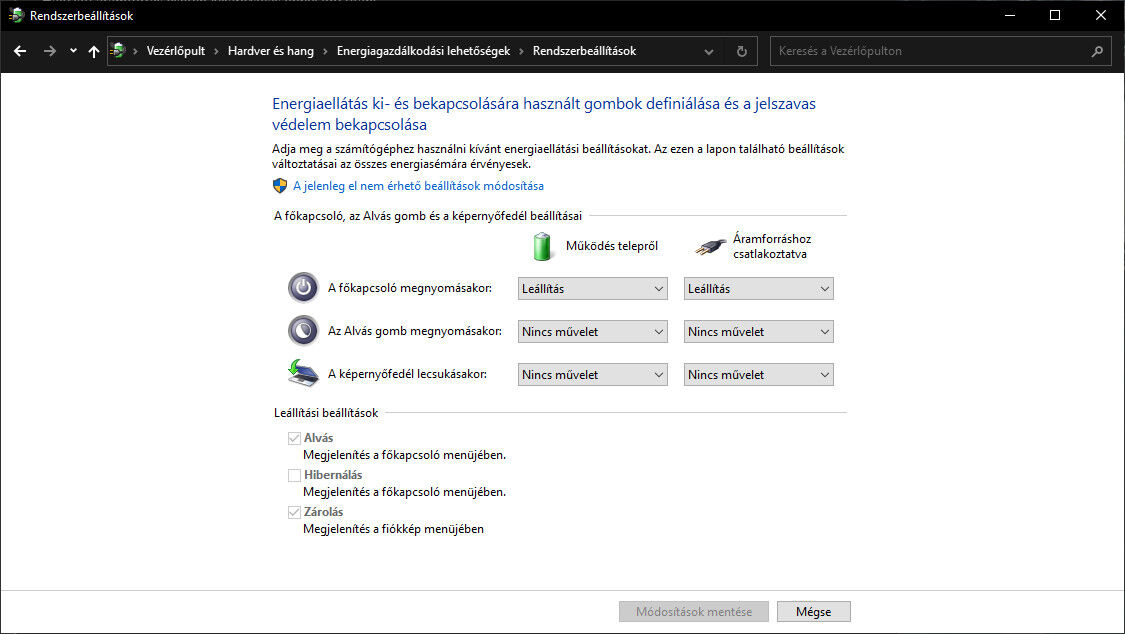This screenshot has width=1125, height=634.
Task: Click the UAC shield icon
Action: (280, 186)
